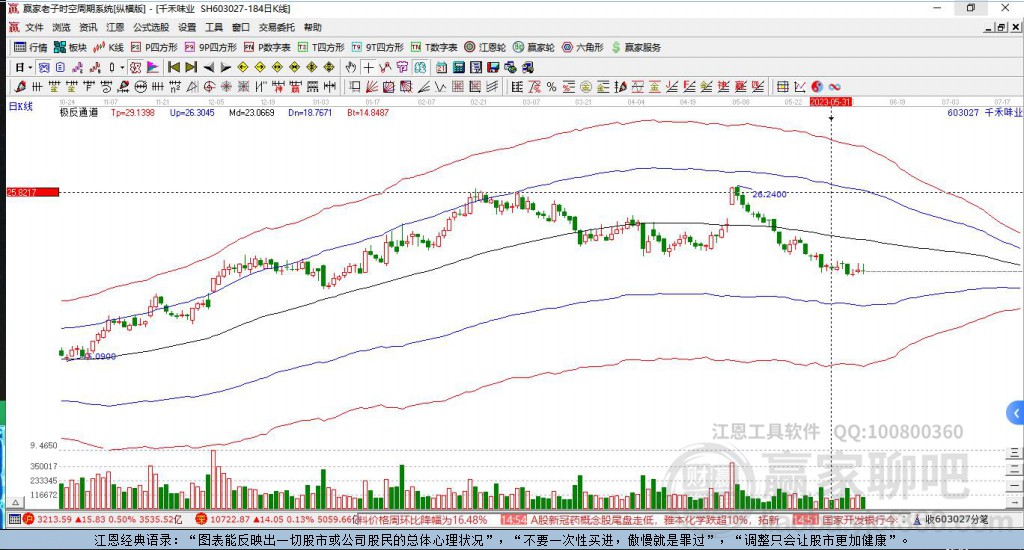Open the 六角形 hexagon tool
Viewport: 1024px width, 550px height.
click(583, 47)
